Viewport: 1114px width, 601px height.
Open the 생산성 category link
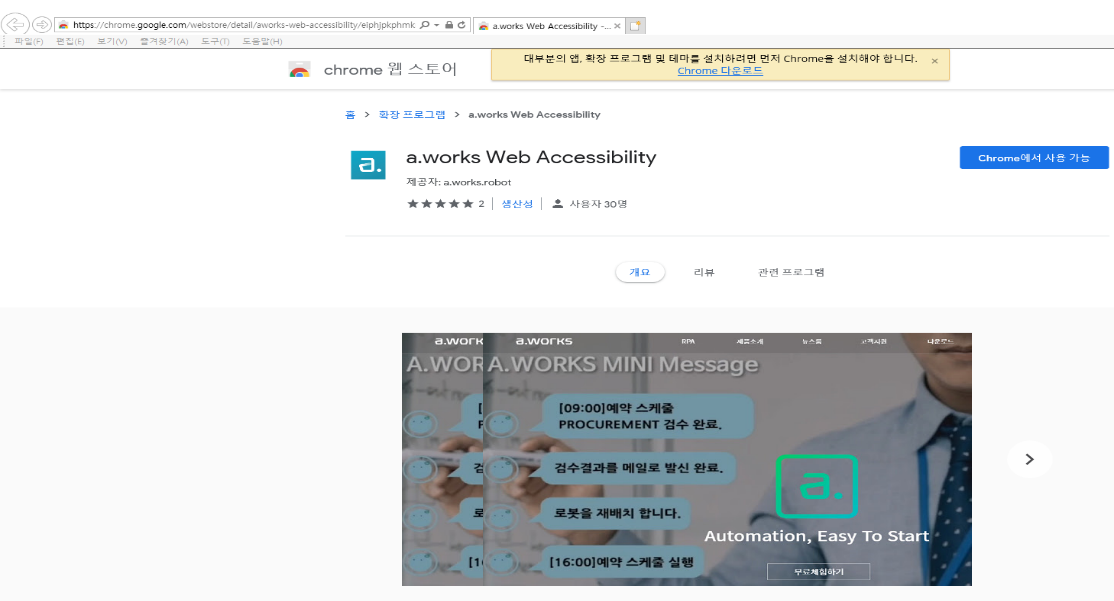(517, 204)
